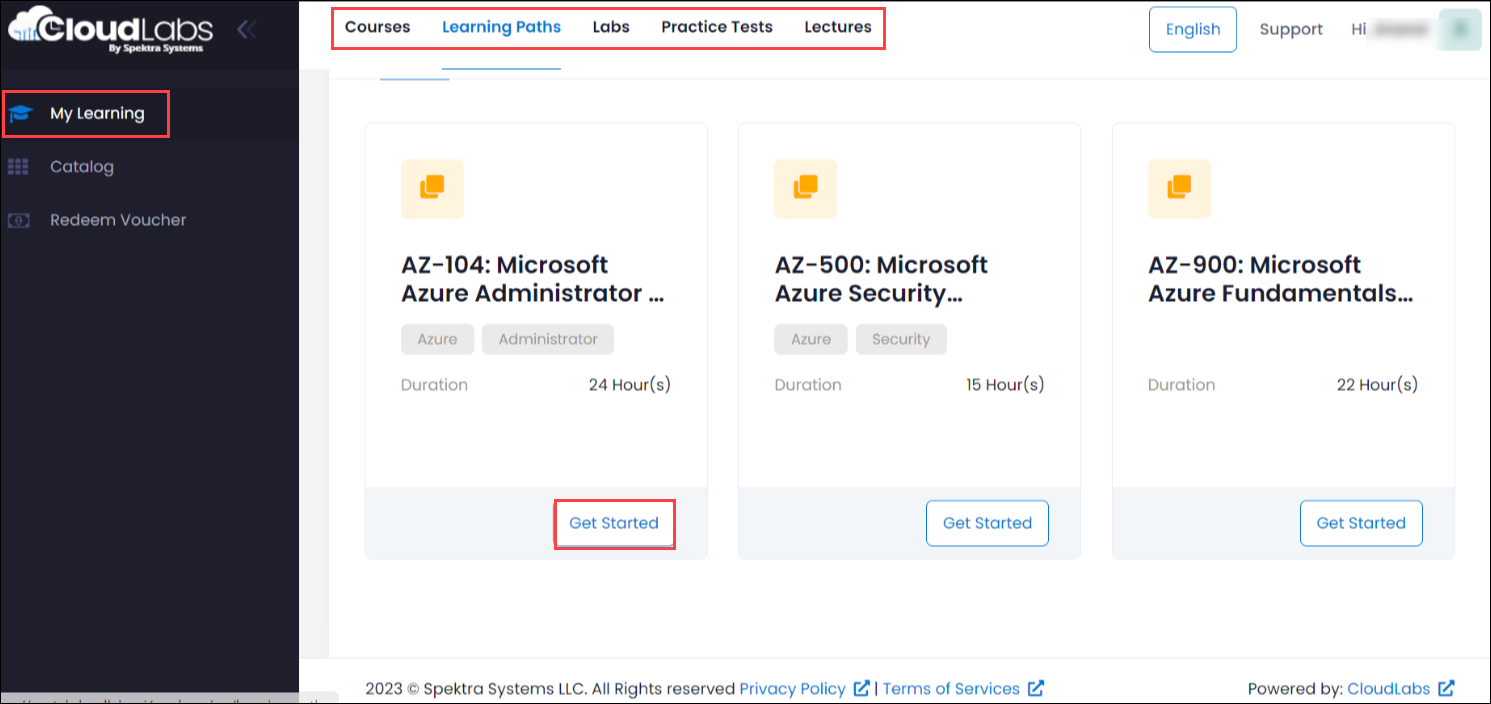Screen dimensions: 1491x704
Task: Switch to the Labs tab
Action: coord(611,27)
